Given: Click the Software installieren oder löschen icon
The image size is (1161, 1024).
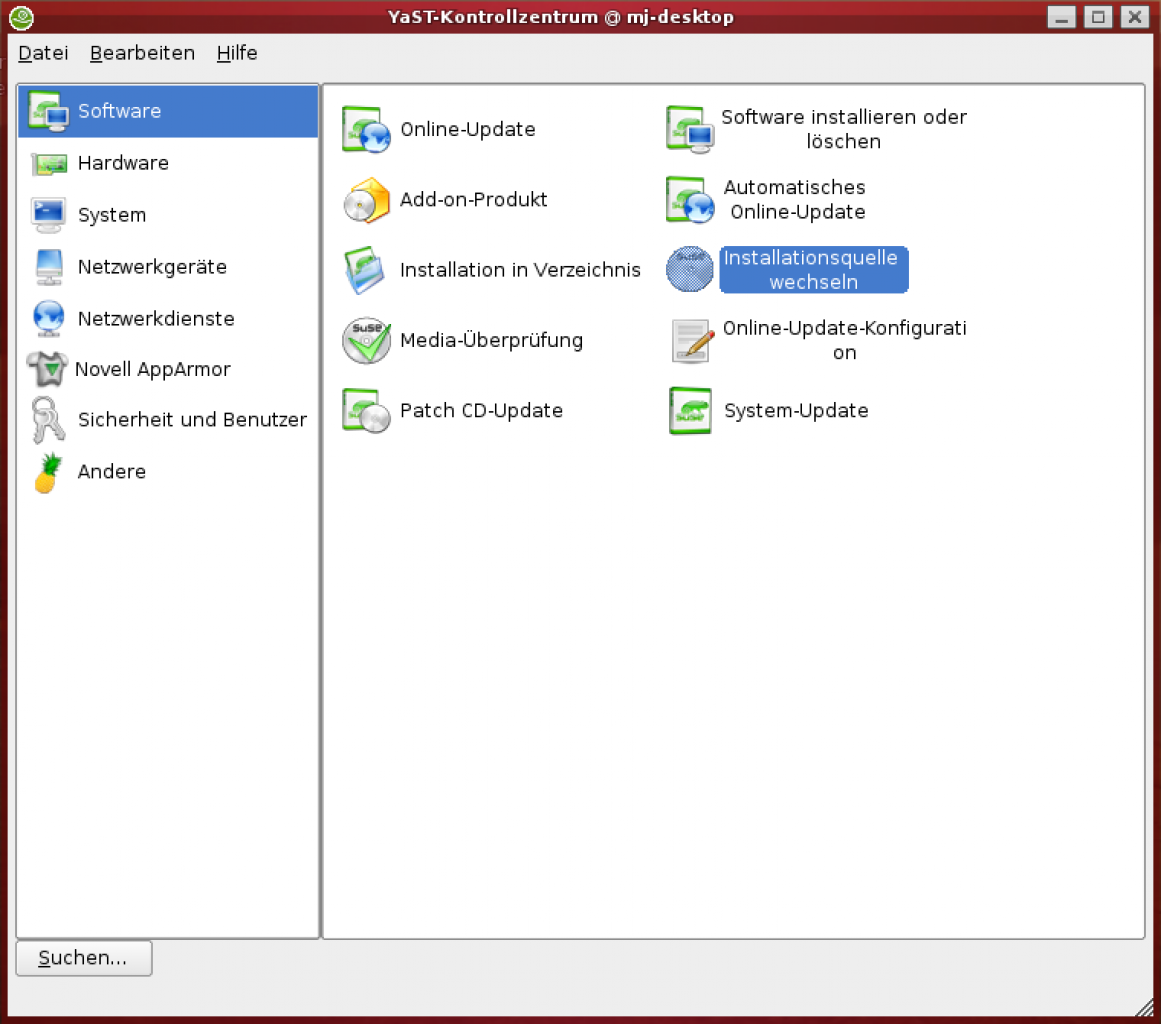Looking at the screenshot, I should (689, 130).
